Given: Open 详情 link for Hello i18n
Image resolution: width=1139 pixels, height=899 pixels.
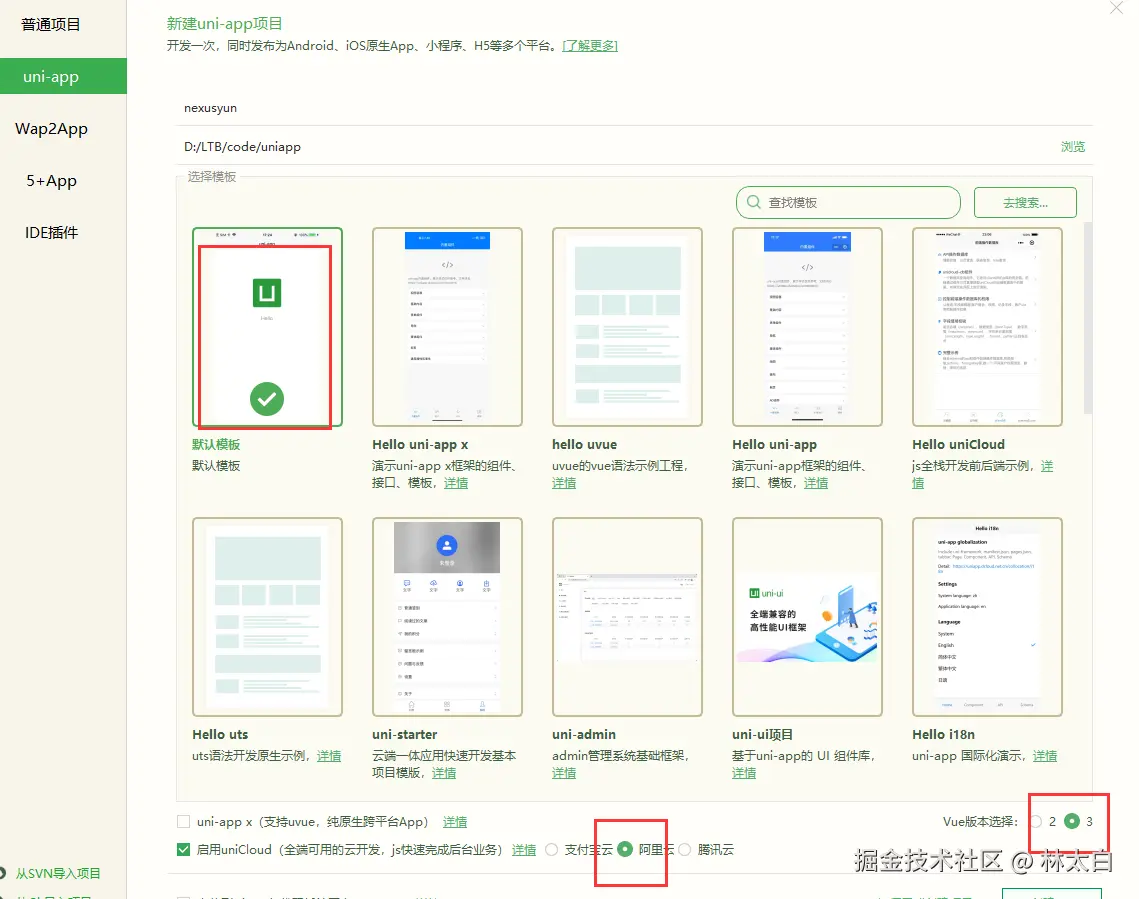Looking at the screenshot, I should pyautogui.click(x=1045, y=756).
